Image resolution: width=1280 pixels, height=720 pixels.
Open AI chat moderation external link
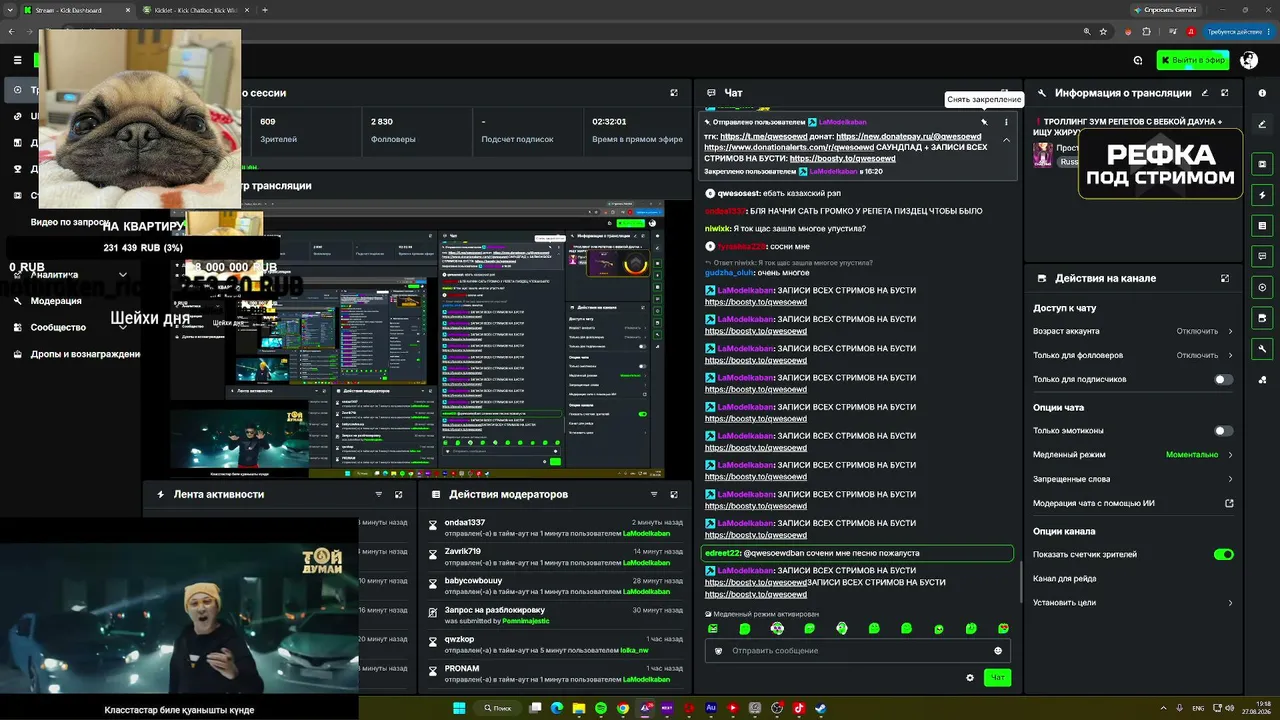pyautogui.click(x=1133, y=504)
